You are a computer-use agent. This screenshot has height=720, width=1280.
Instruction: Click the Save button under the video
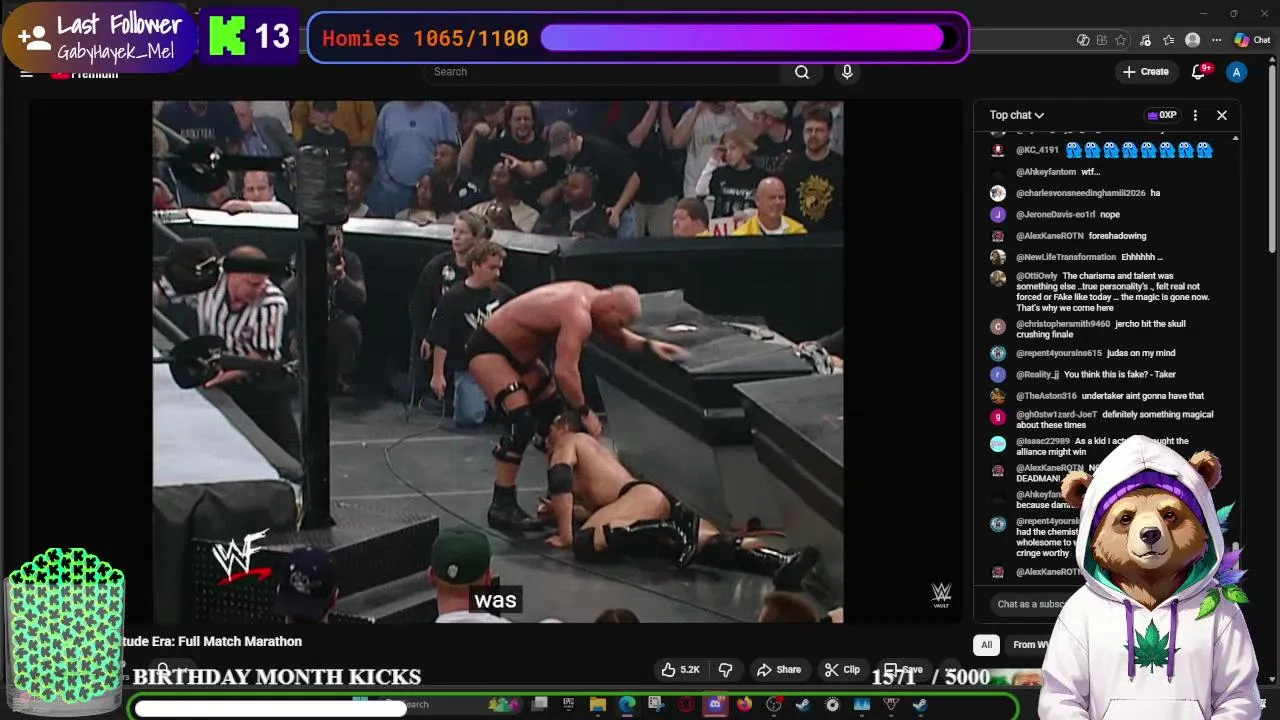(x=903, y=670)
